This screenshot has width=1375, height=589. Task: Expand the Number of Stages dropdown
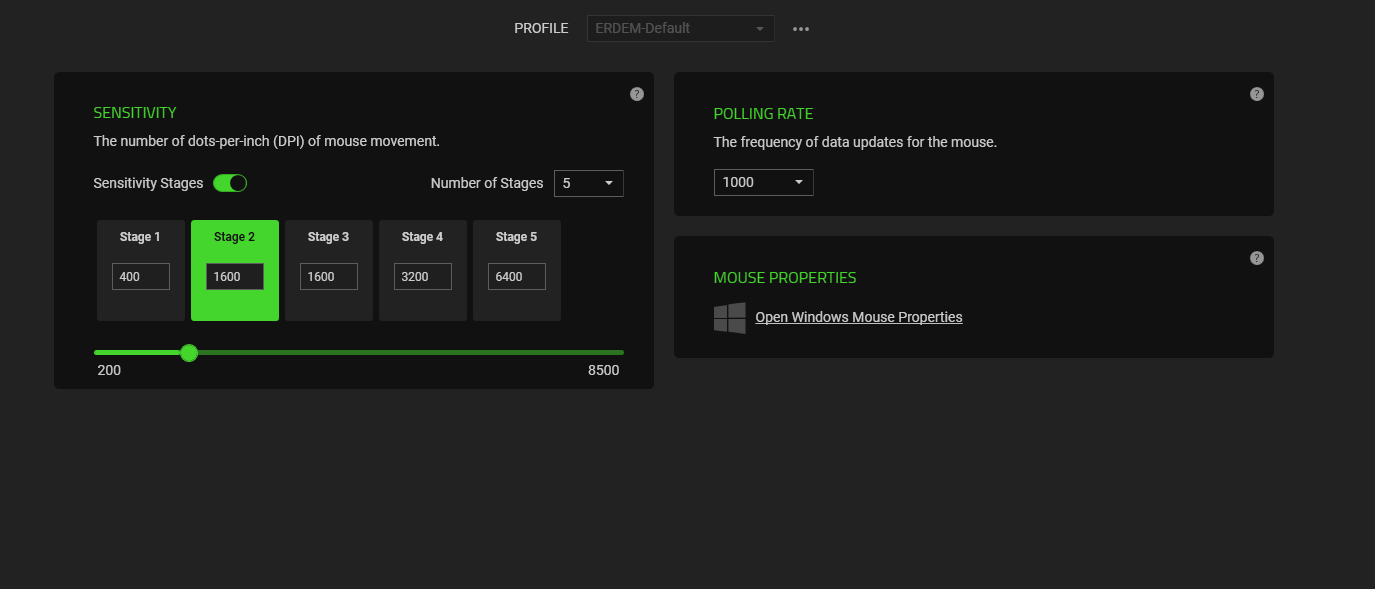coord(588,183)
